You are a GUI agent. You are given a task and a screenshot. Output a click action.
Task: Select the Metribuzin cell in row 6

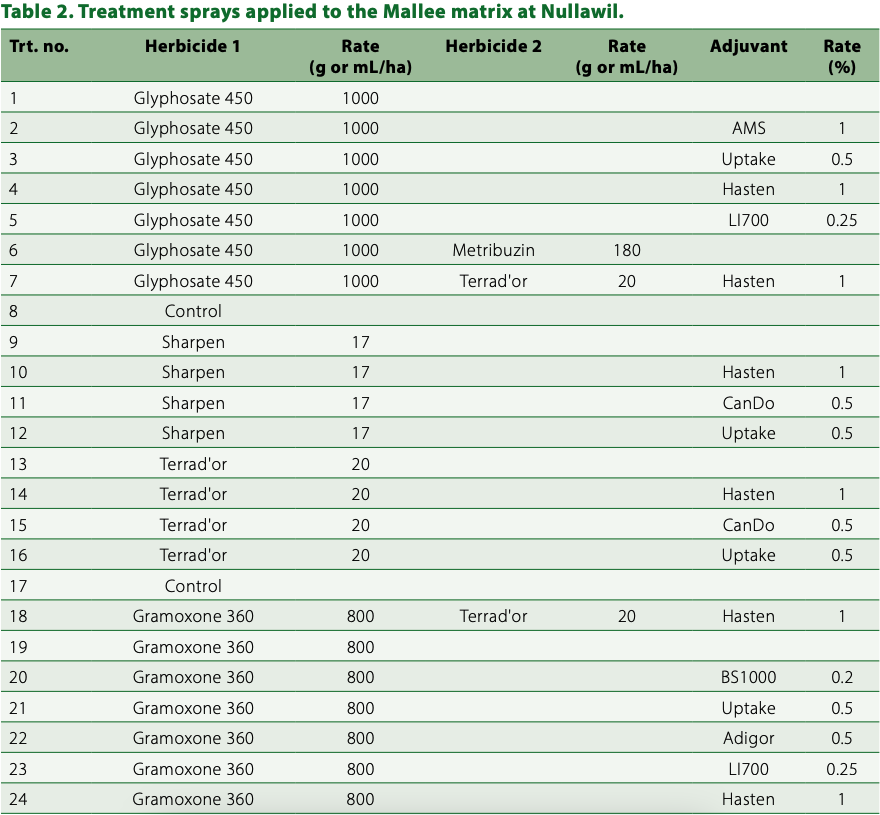493,250
